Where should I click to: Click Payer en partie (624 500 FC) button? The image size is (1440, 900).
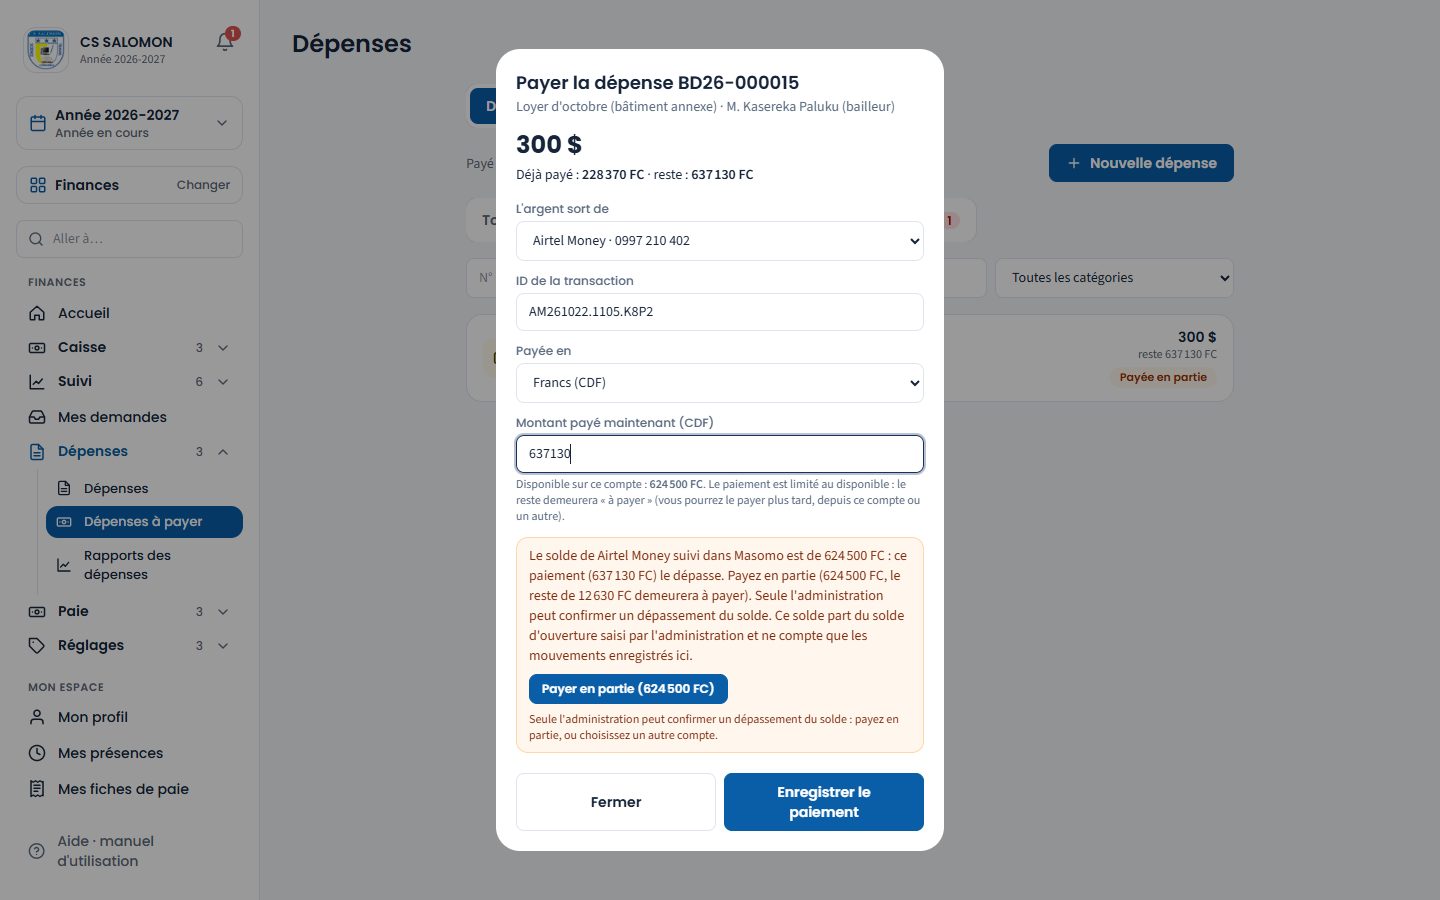click(x=628, y=689)
